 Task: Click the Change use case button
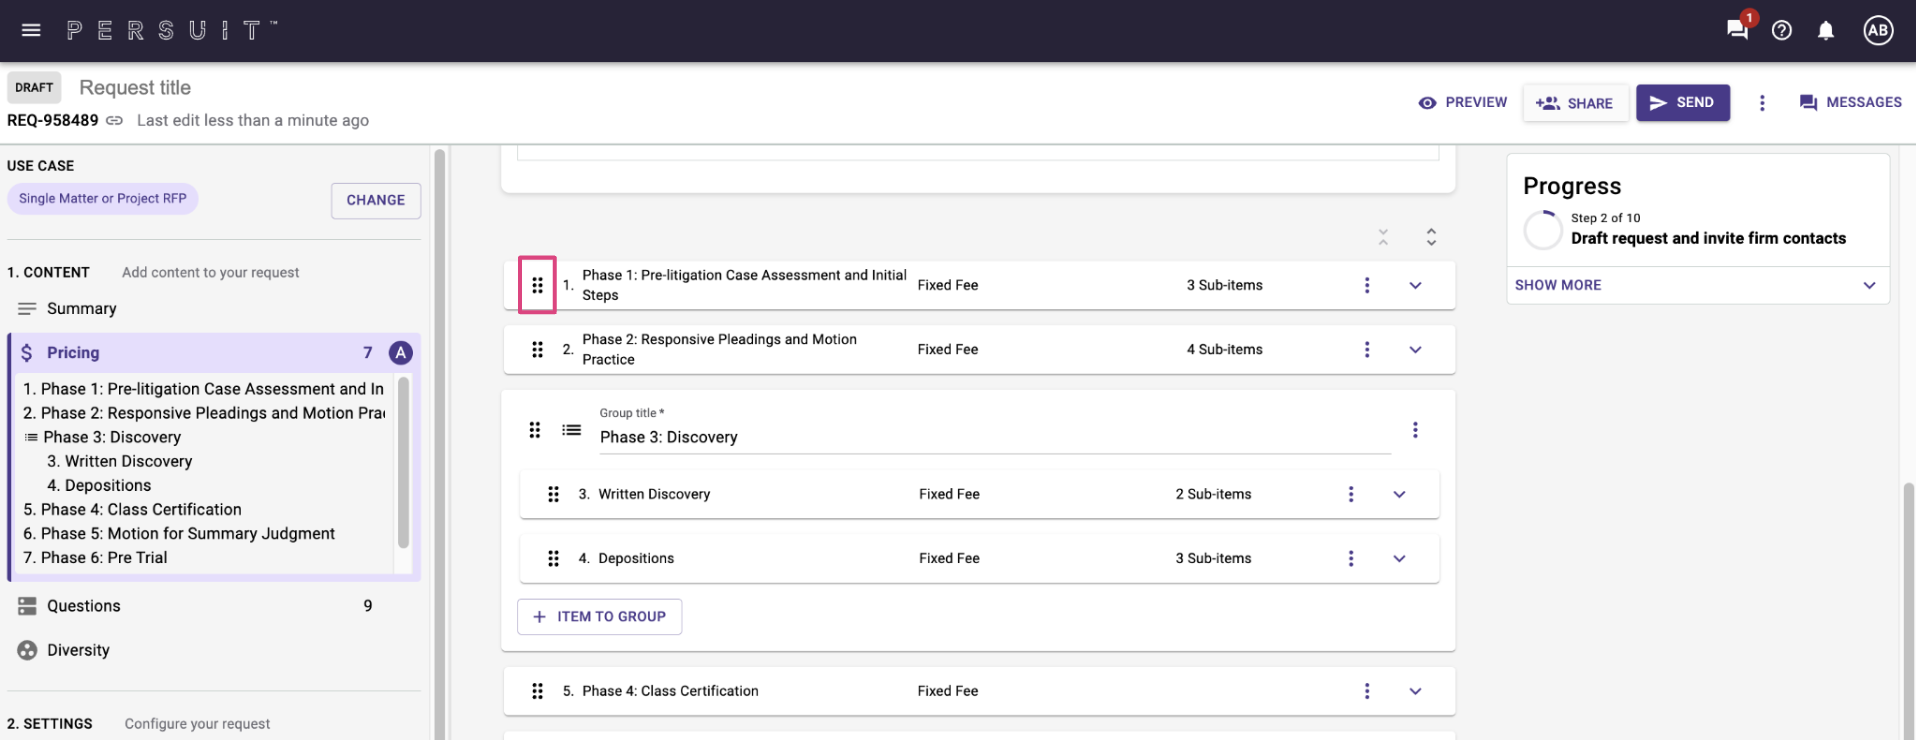click(x=376, y=200)
